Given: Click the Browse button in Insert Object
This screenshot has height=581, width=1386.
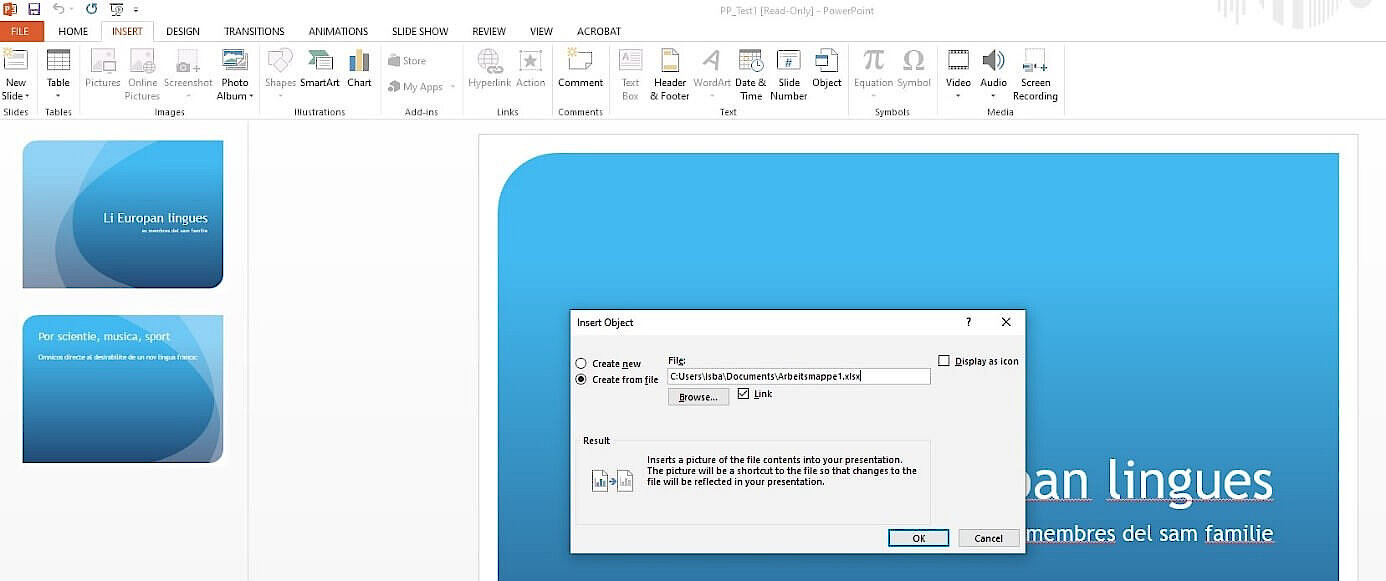Looking at the screenshot, I should pyautogui.click(x=698, y=396).
